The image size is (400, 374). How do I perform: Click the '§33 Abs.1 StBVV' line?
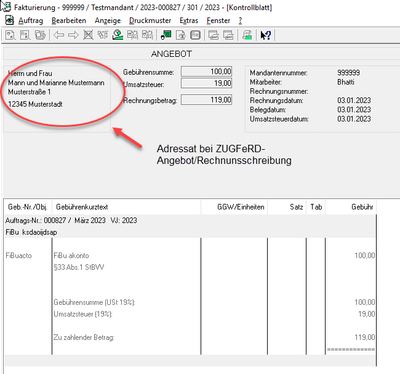79,267
